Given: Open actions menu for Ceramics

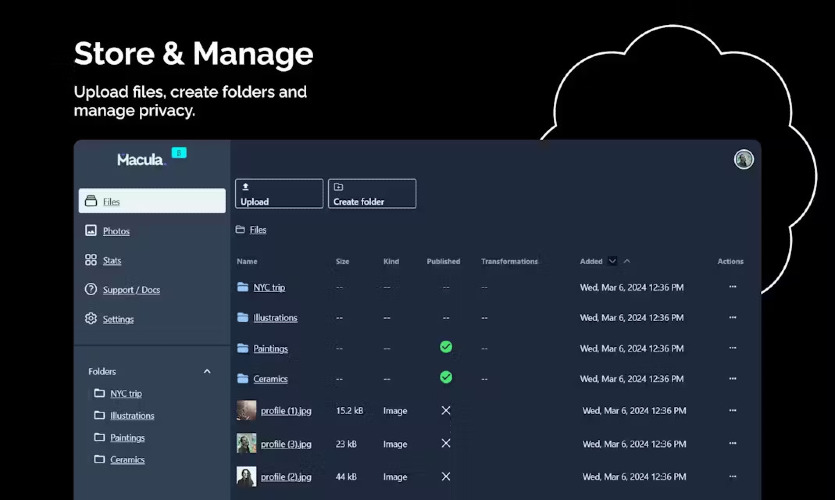Looking at the screenshot, I should click(x=733, y=379).
